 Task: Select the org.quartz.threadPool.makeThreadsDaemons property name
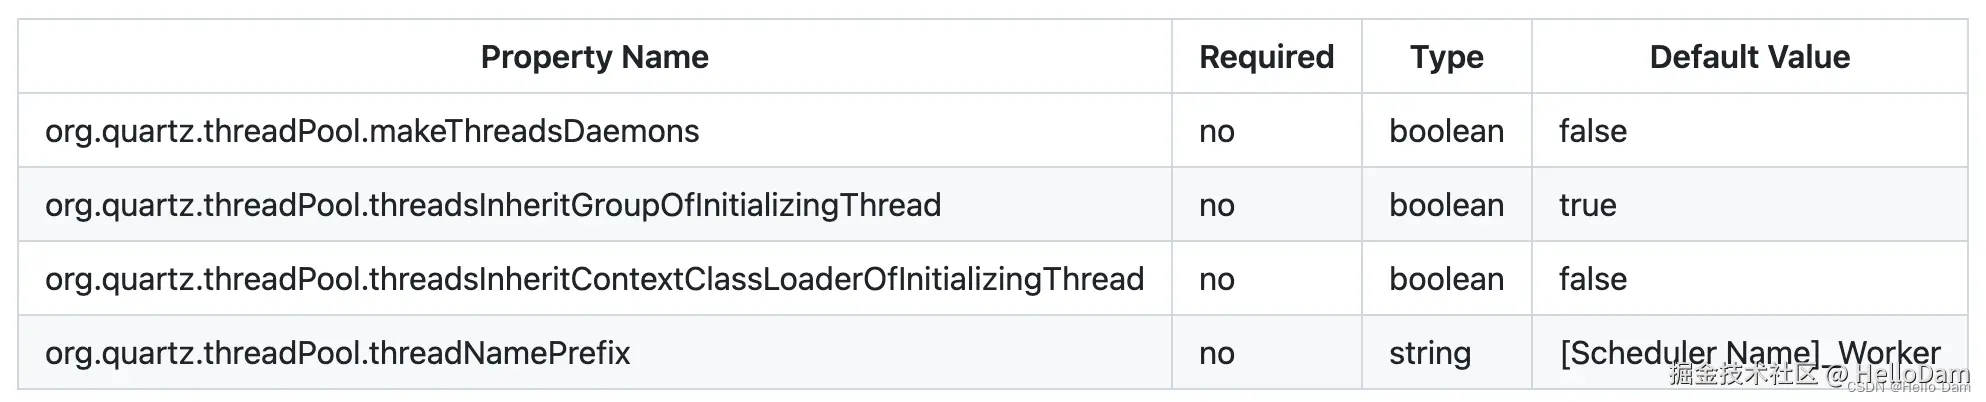(x=372, y=131)
